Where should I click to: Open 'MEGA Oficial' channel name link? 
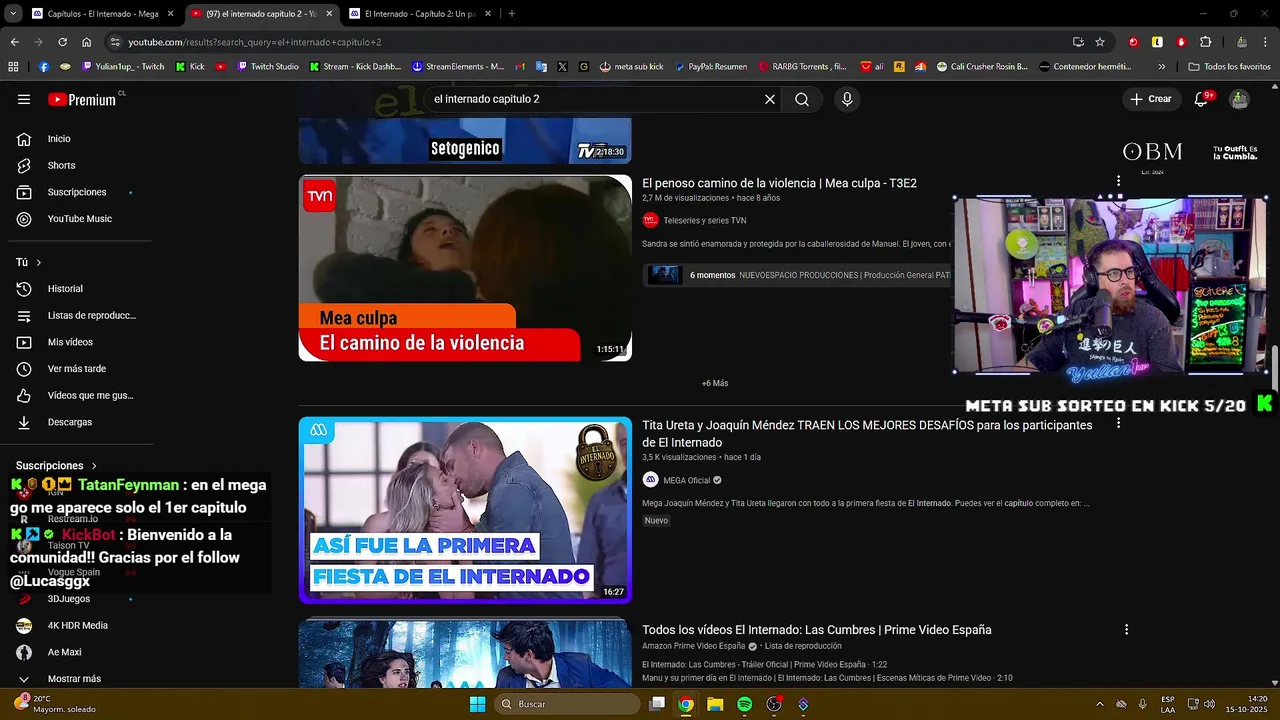686,480
